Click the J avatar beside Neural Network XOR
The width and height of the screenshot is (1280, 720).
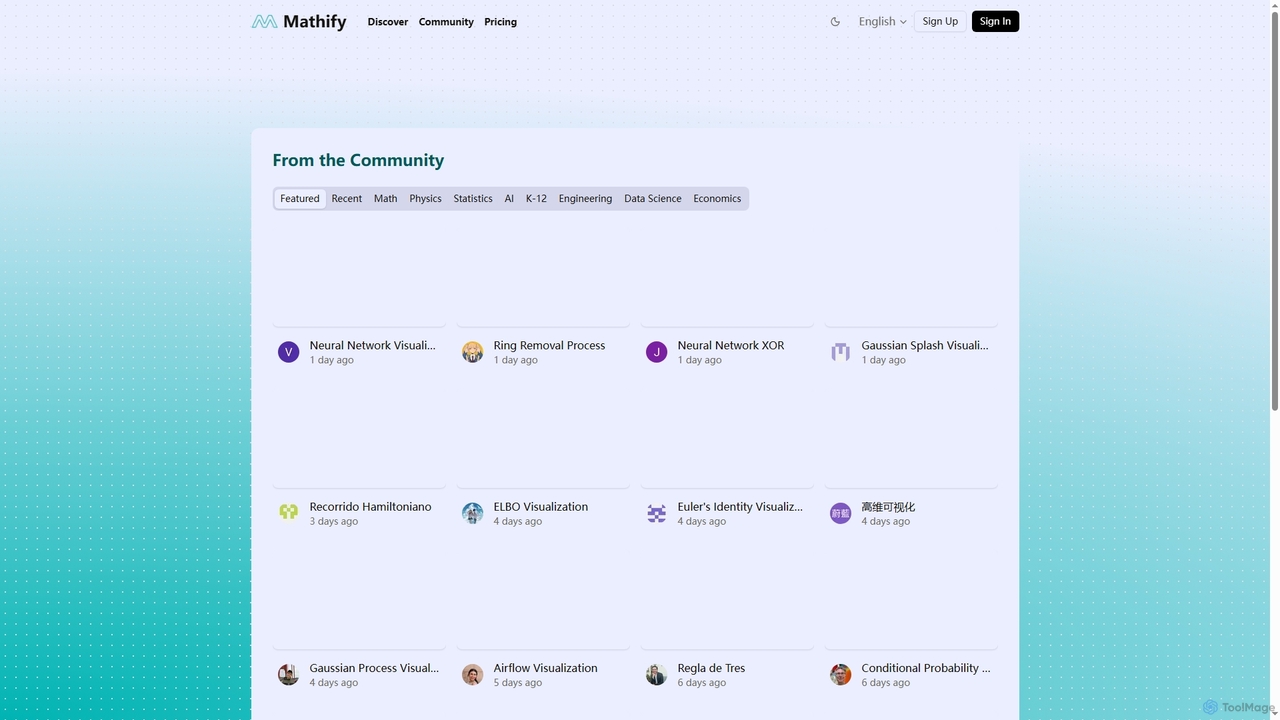click(656, 352)
